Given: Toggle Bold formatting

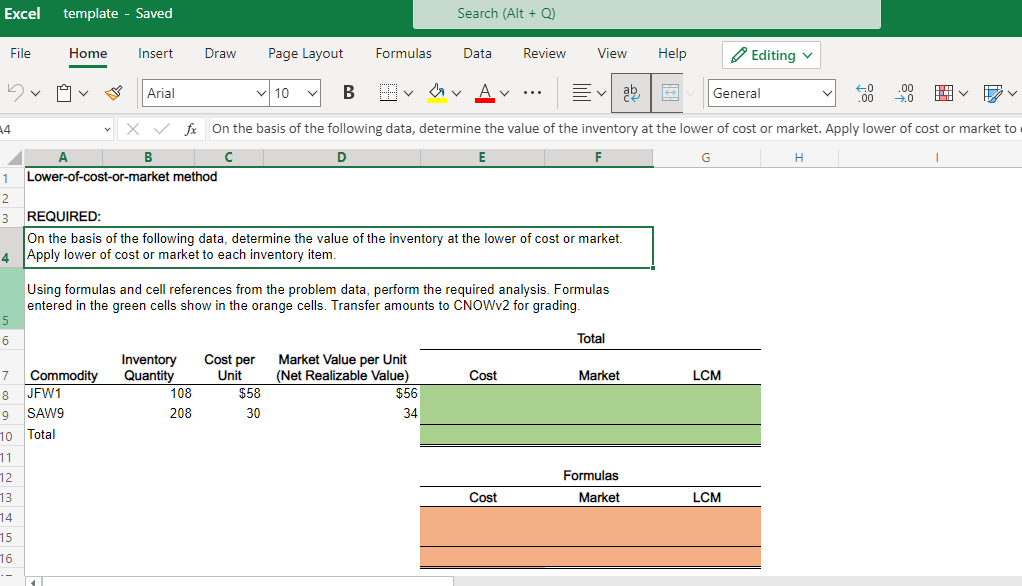Looking at the screenshot, I should coord(348,93).
